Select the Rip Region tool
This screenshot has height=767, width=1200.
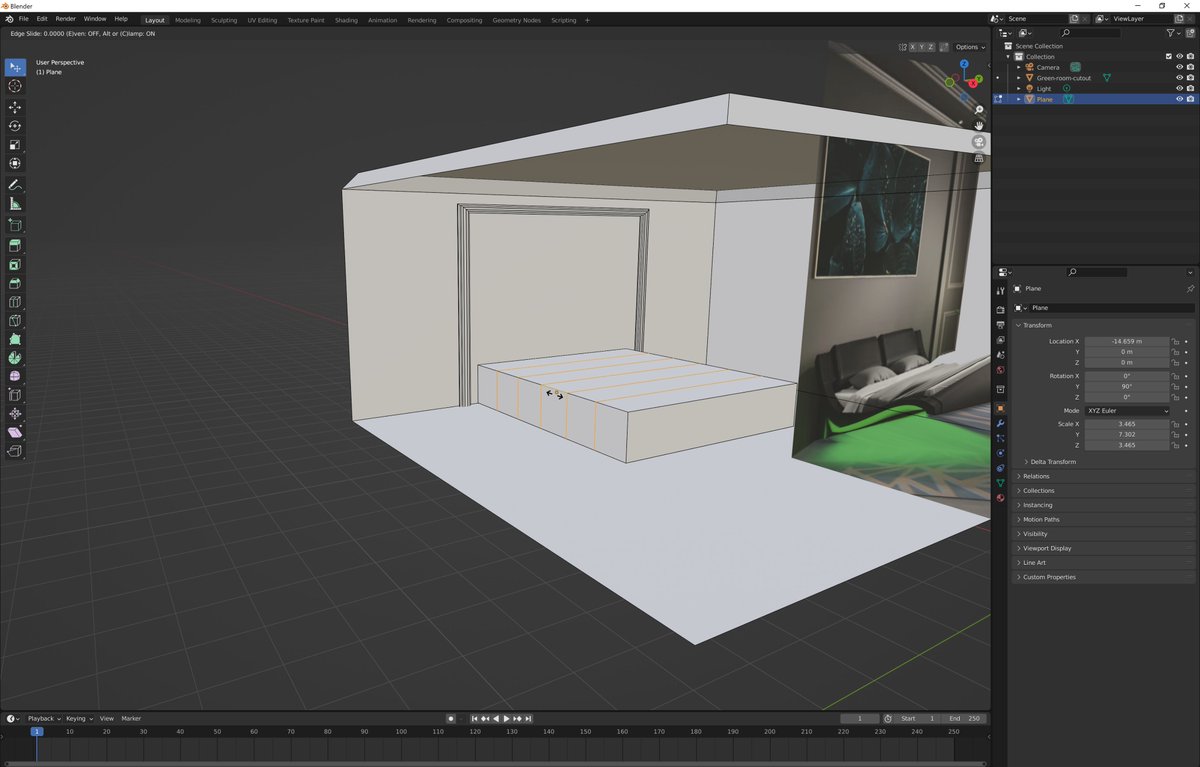[x=15, y=451]
